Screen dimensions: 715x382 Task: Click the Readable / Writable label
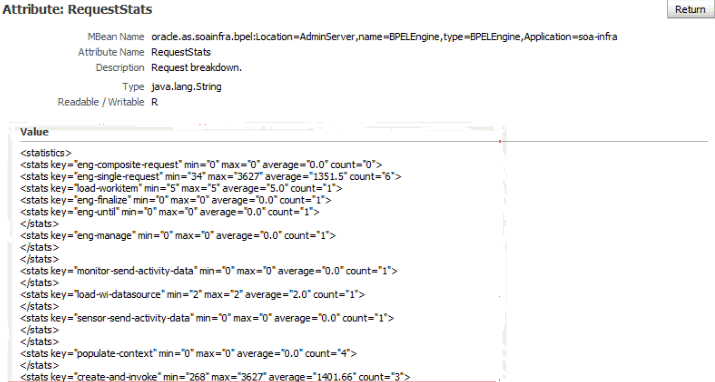tap(101, 102)
